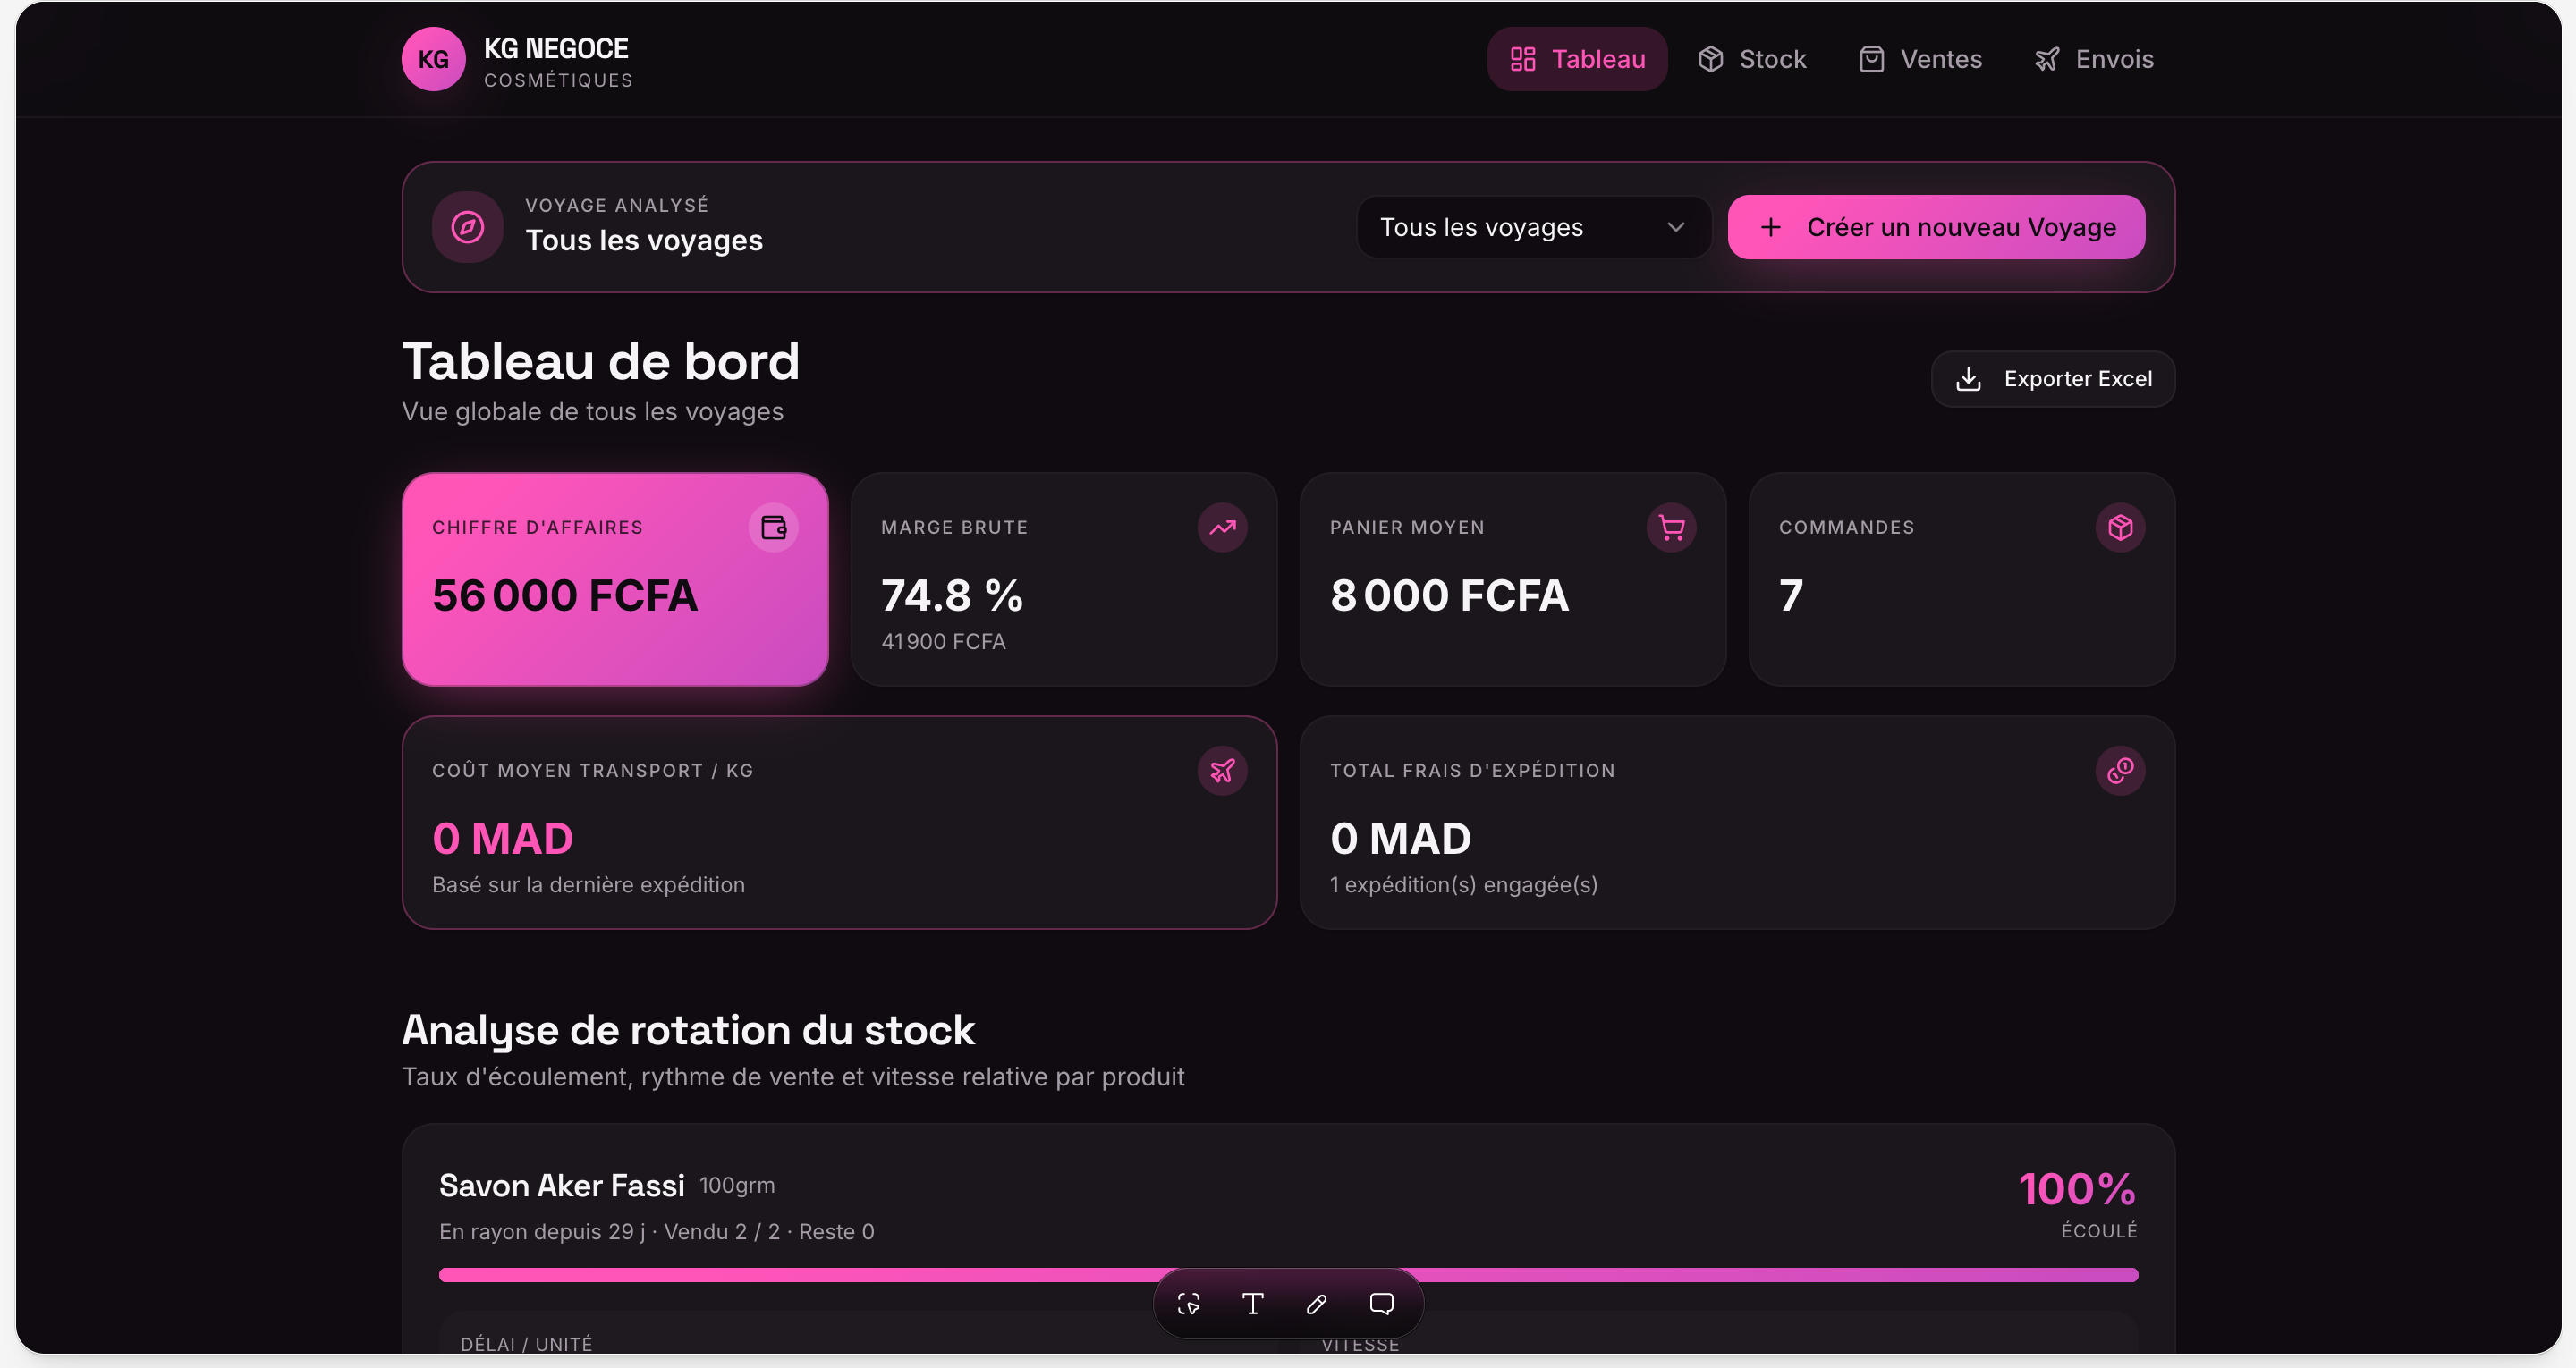Viewport: 2576px width, 1368px height.
Task: Go to the Ventes tab
Action: [x=1920, y=59]
